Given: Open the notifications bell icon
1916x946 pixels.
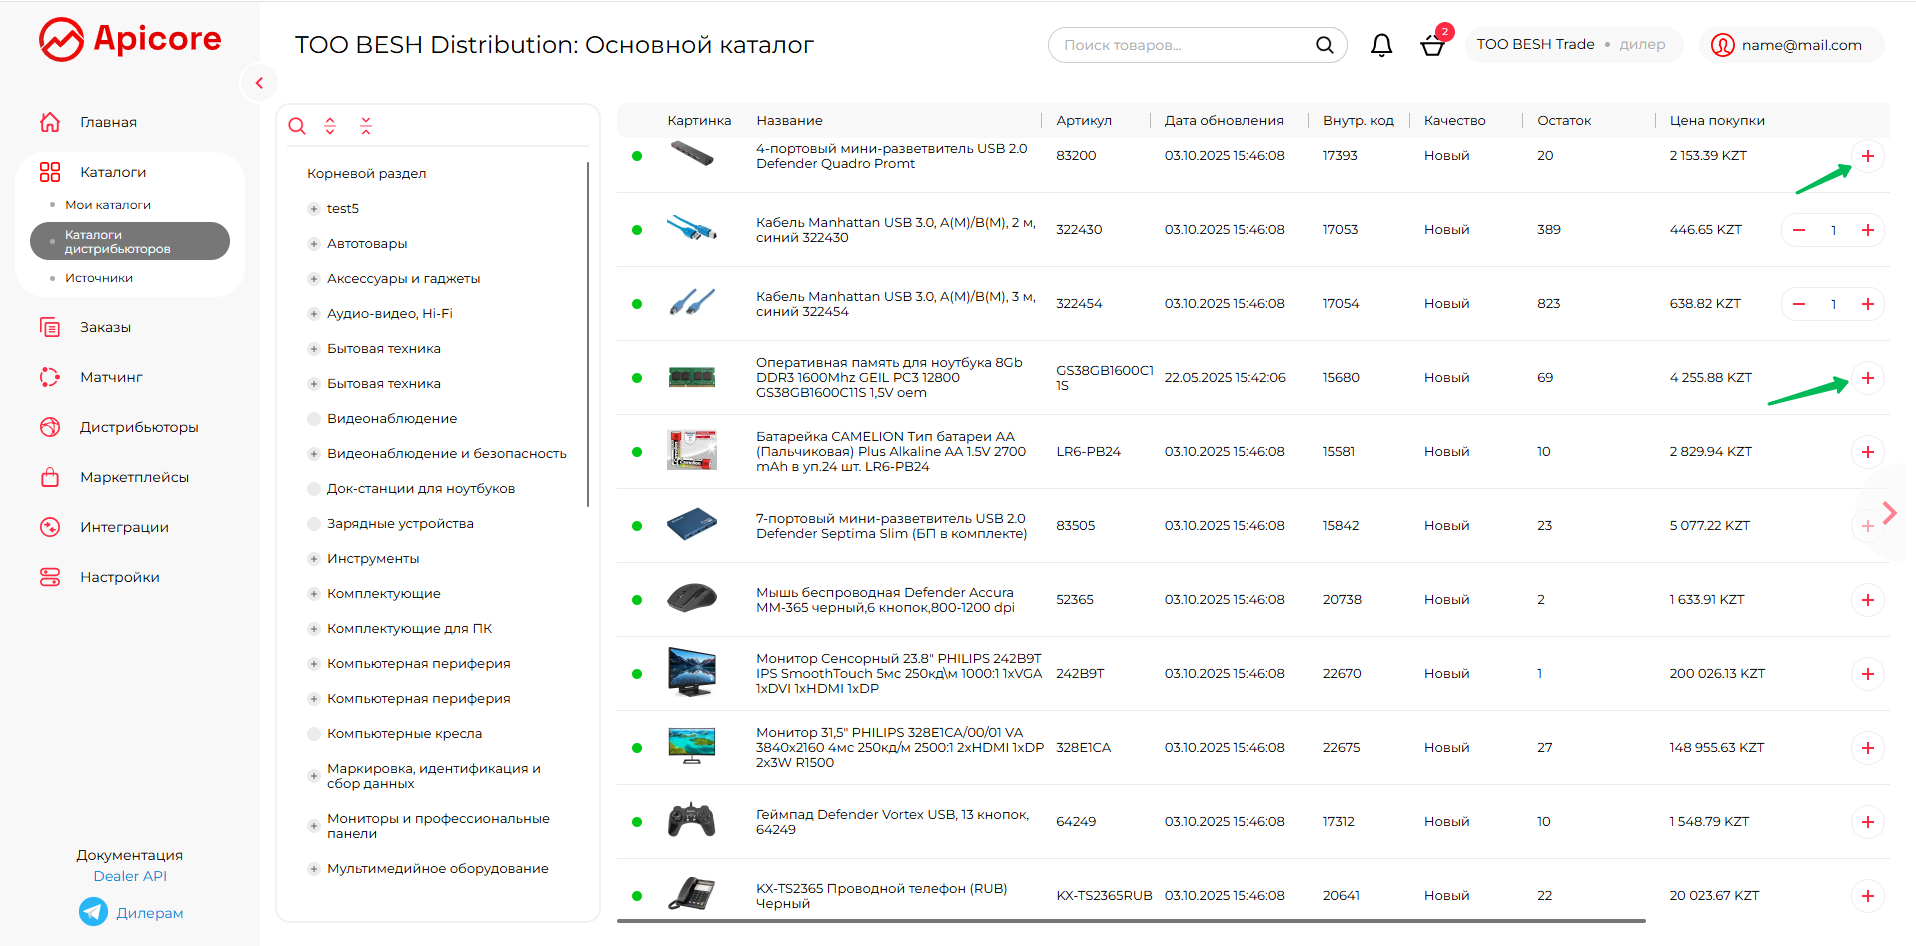Looking at the screenshot, I should point(1381,45).
